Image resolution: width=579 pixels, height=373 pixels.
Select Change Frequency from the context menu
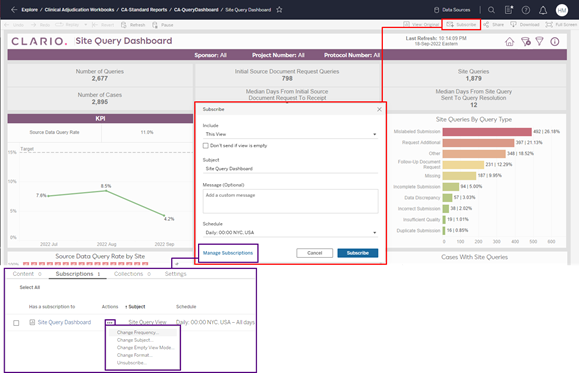pos(137,332)
